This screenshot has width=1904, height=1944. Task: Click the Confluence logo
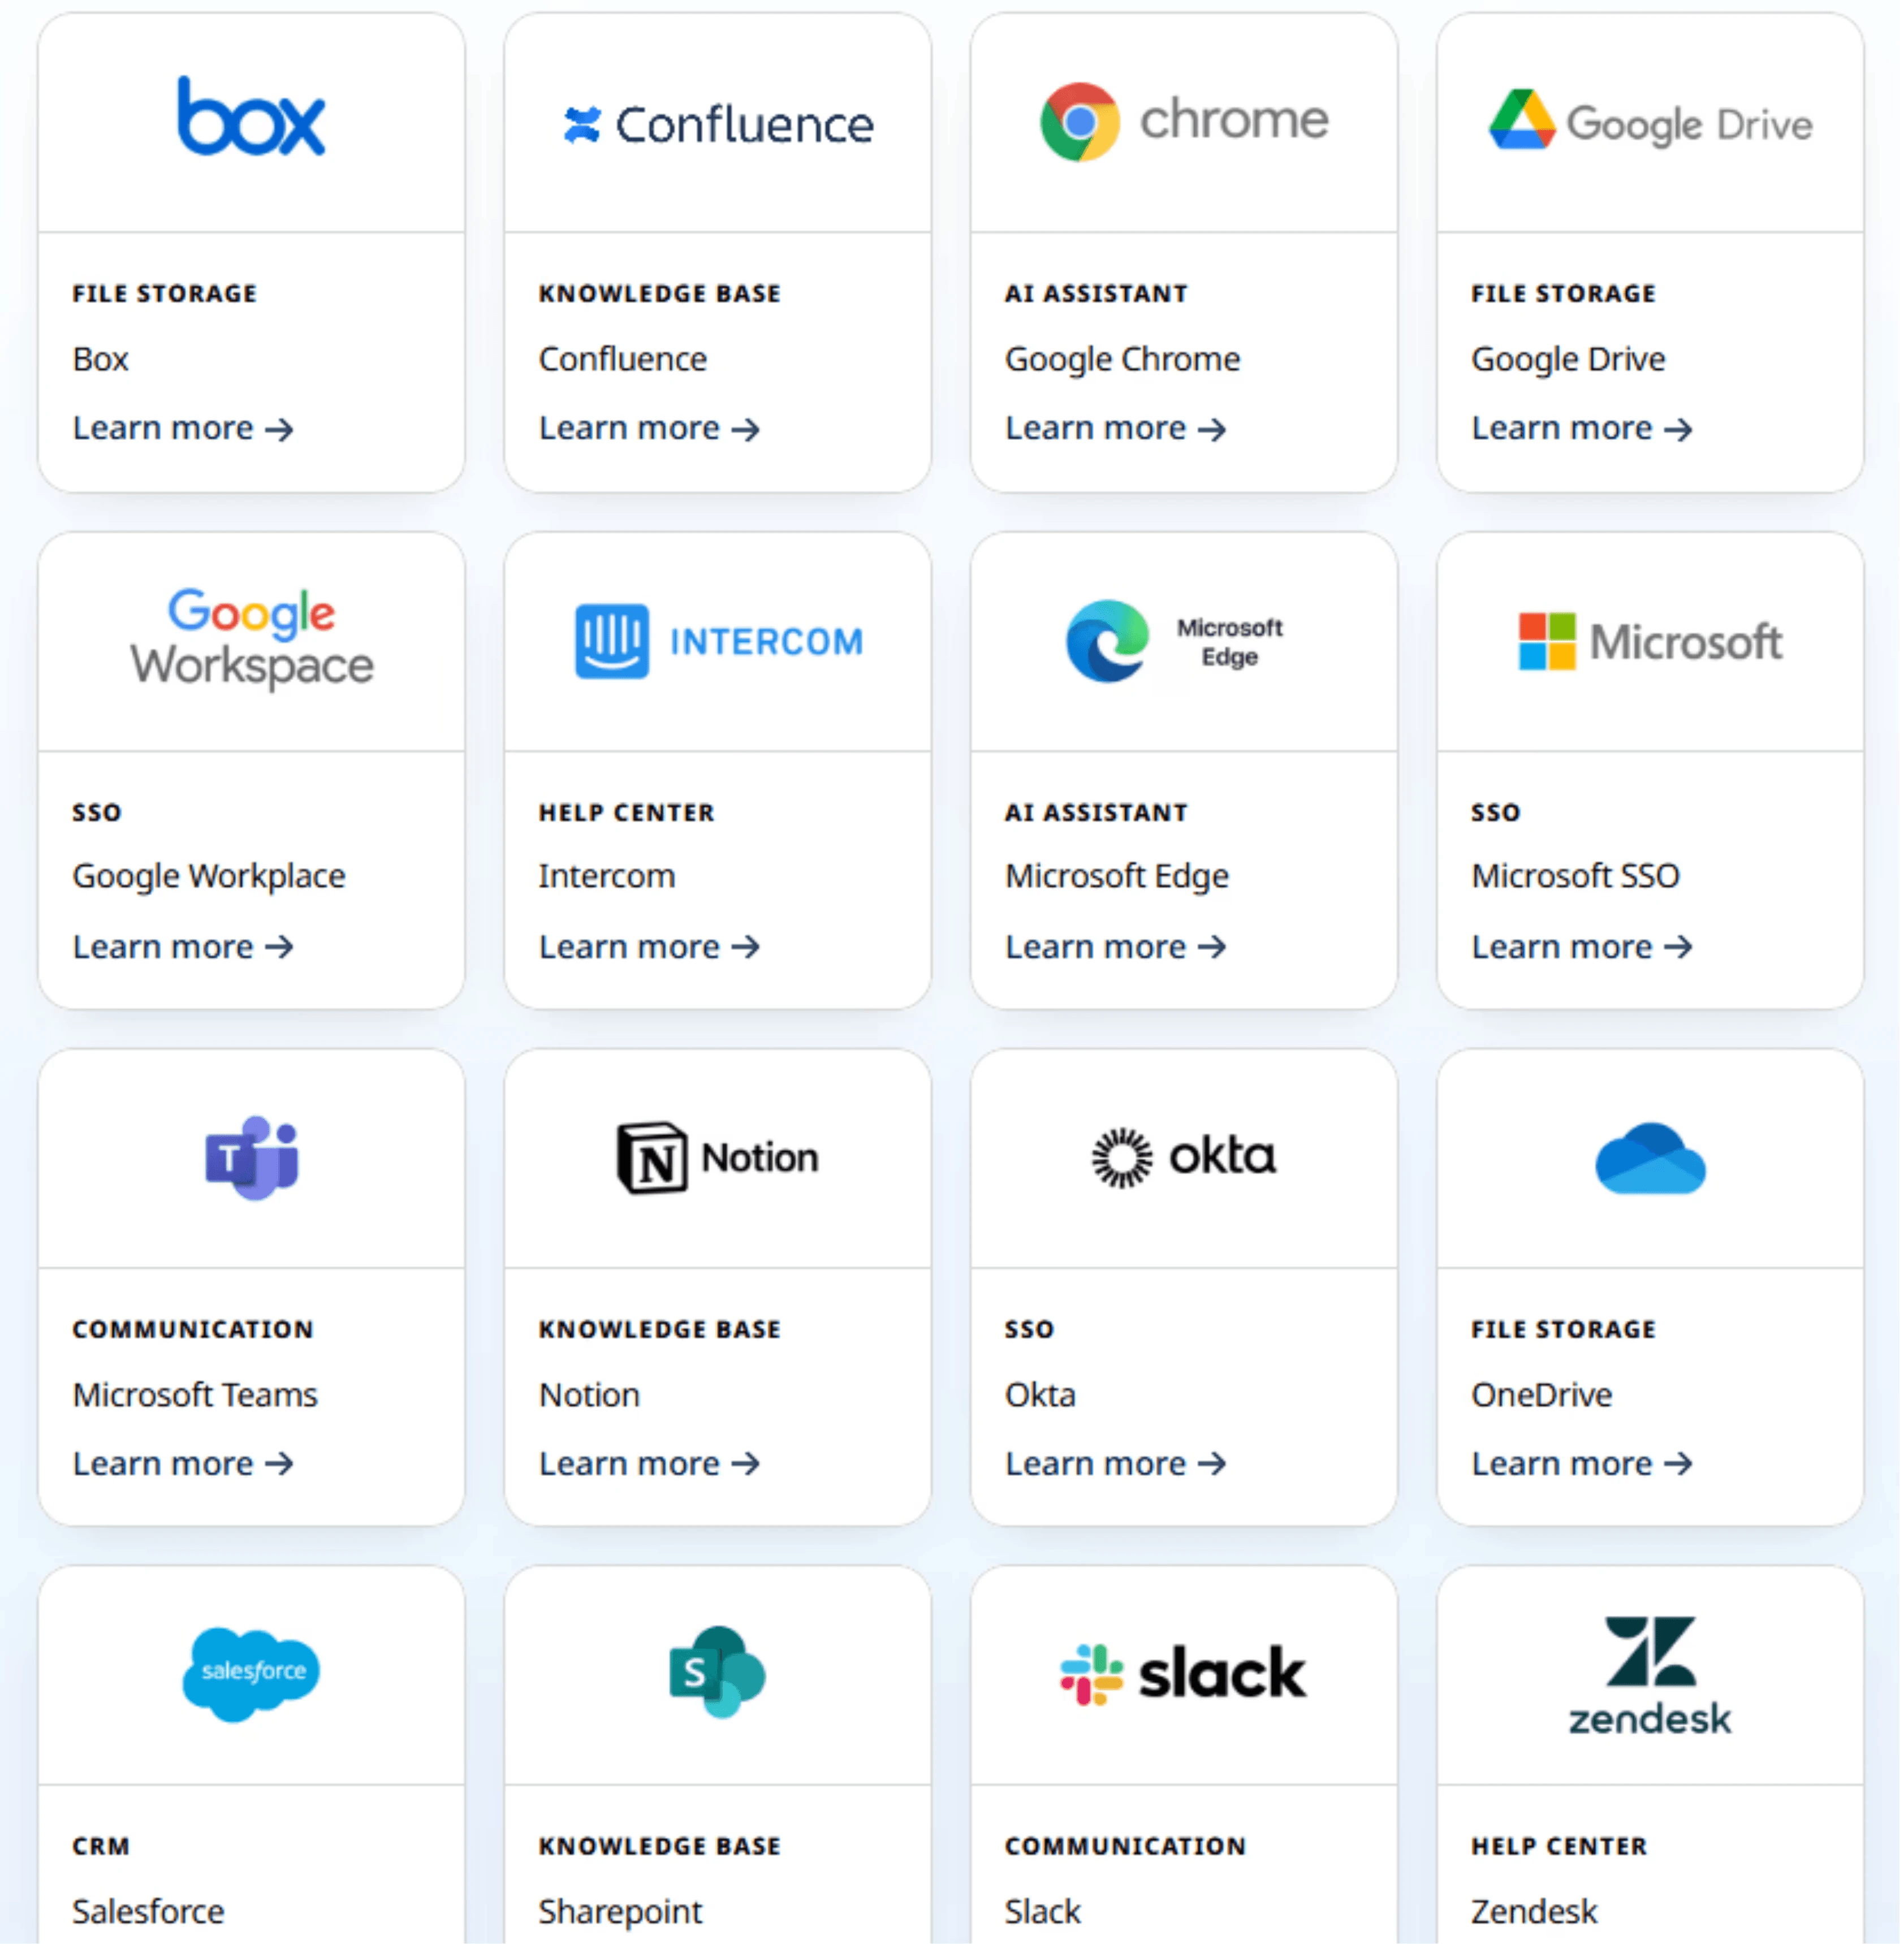(718, 125)
